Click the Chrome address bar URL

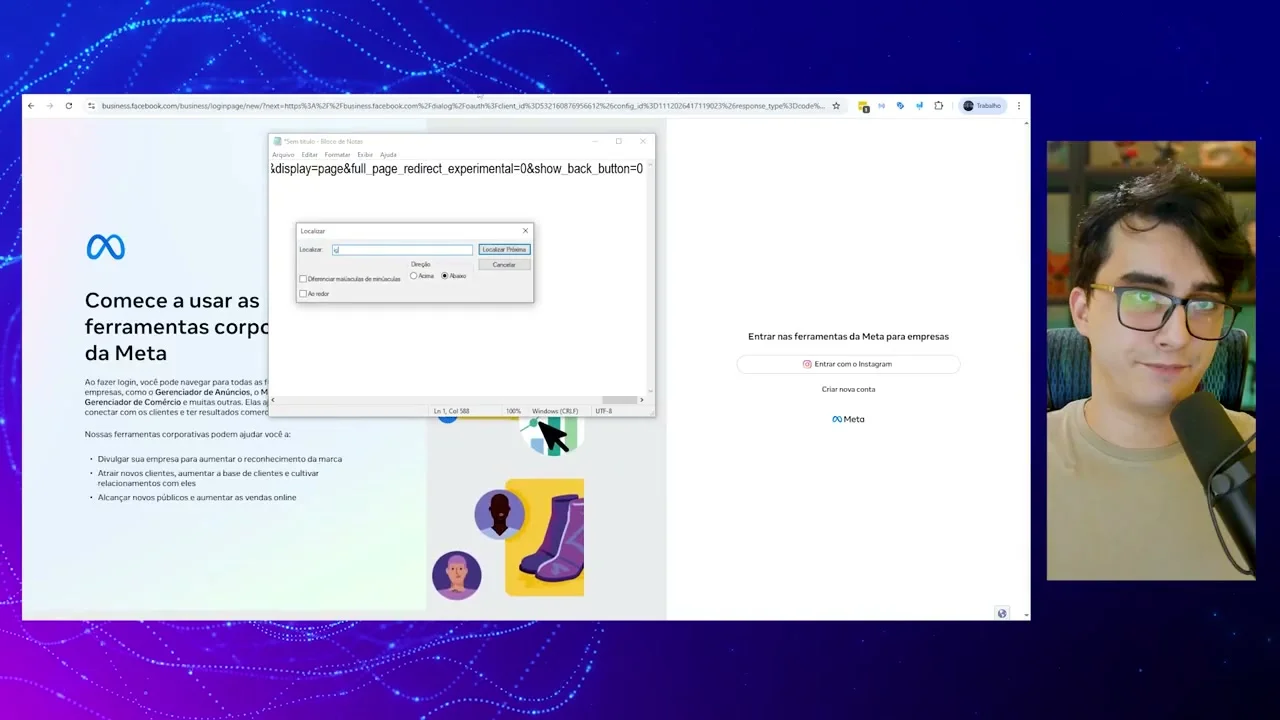[x=463, y=106]
